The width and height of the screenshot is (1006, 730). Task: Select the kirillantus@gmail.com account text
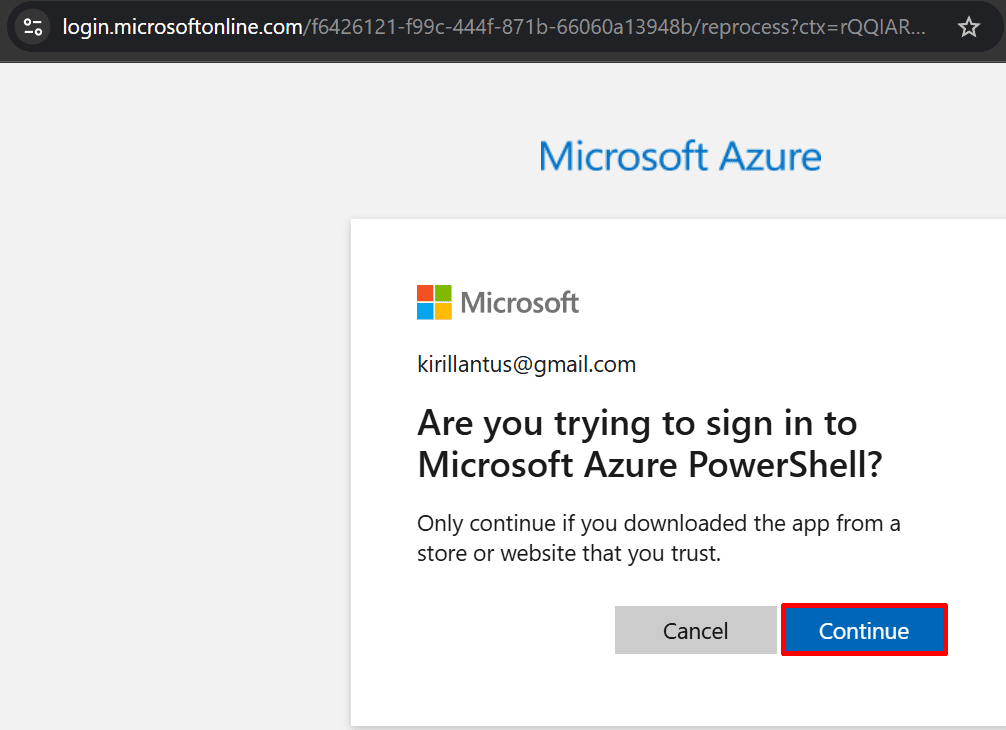(x=527, y=364)
